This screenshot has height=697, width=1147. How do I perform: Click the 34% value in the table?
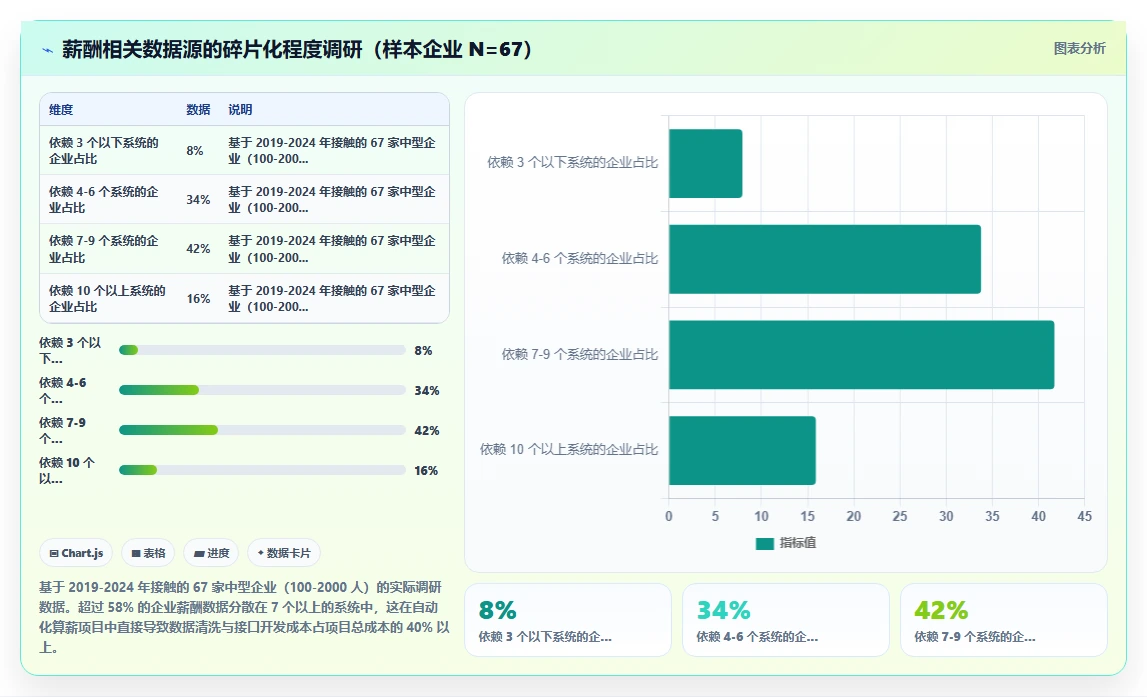click(198, 200)
